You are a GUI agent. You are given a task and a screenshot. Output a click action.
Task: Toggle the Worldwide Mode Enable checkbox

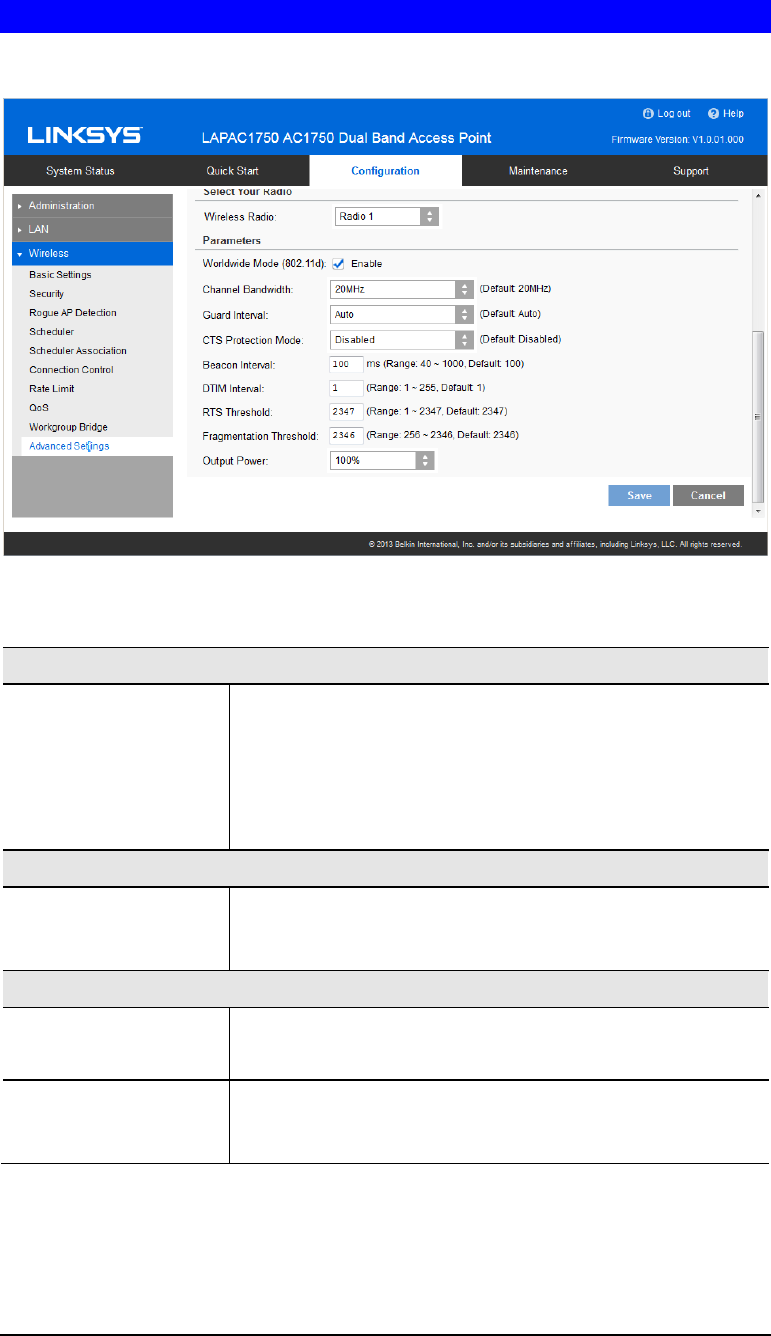point(338,264)
